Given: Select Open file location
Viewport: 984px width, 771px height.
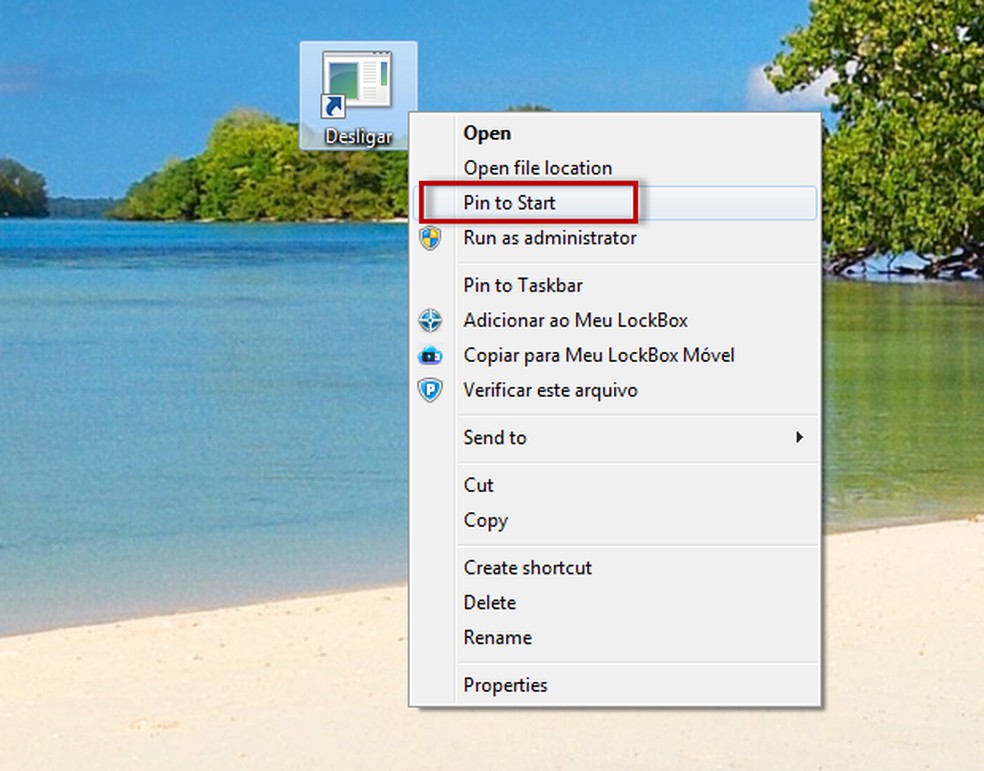Looking at the screenshot, I should (x=537, y=167).
